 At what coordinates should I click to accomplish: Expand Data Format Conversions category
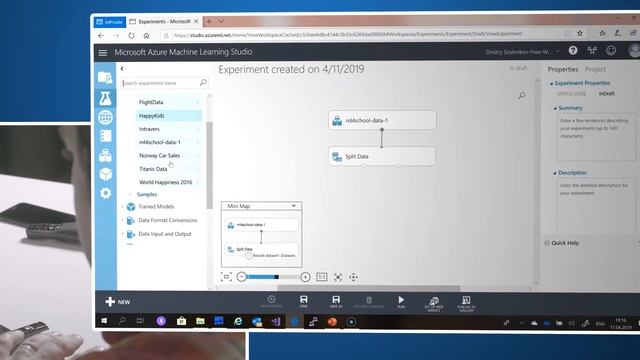pyautogui.click(x=122, y=220)
